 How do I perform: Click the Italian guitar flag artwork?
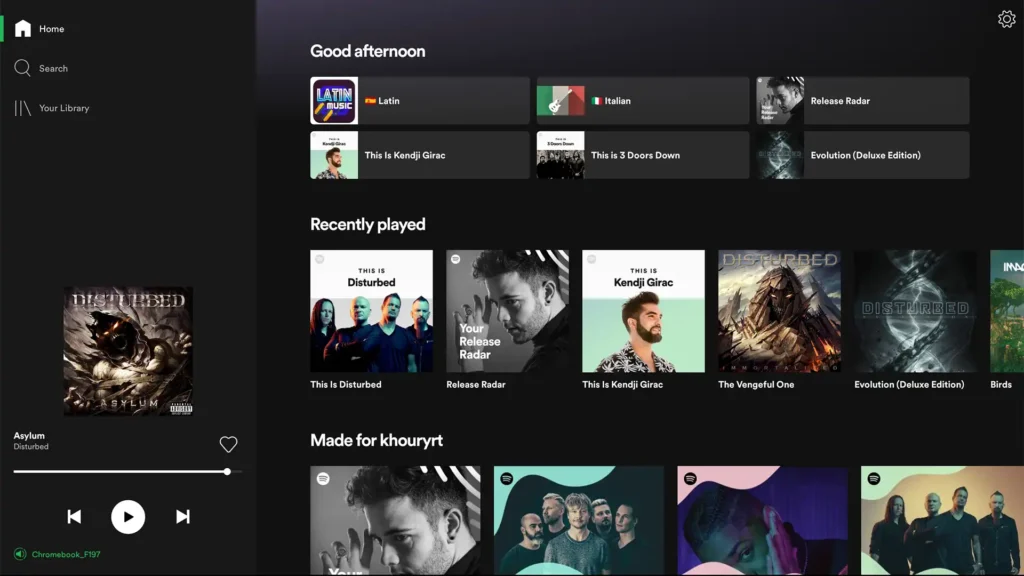(x=560, y=101)
